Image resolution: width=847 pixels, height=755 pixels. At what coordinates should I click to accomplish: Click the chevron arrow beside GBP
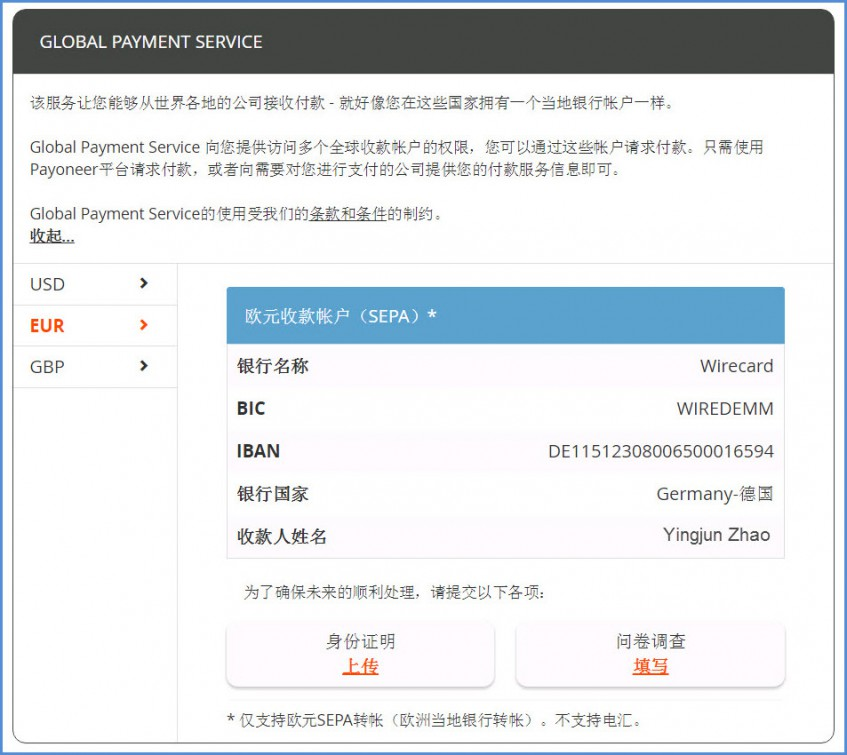144,367
